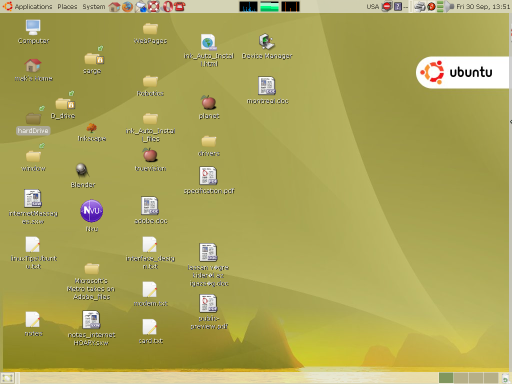Open the System menu
Viewport: 512px width, 384px height.
coord(94,6)
